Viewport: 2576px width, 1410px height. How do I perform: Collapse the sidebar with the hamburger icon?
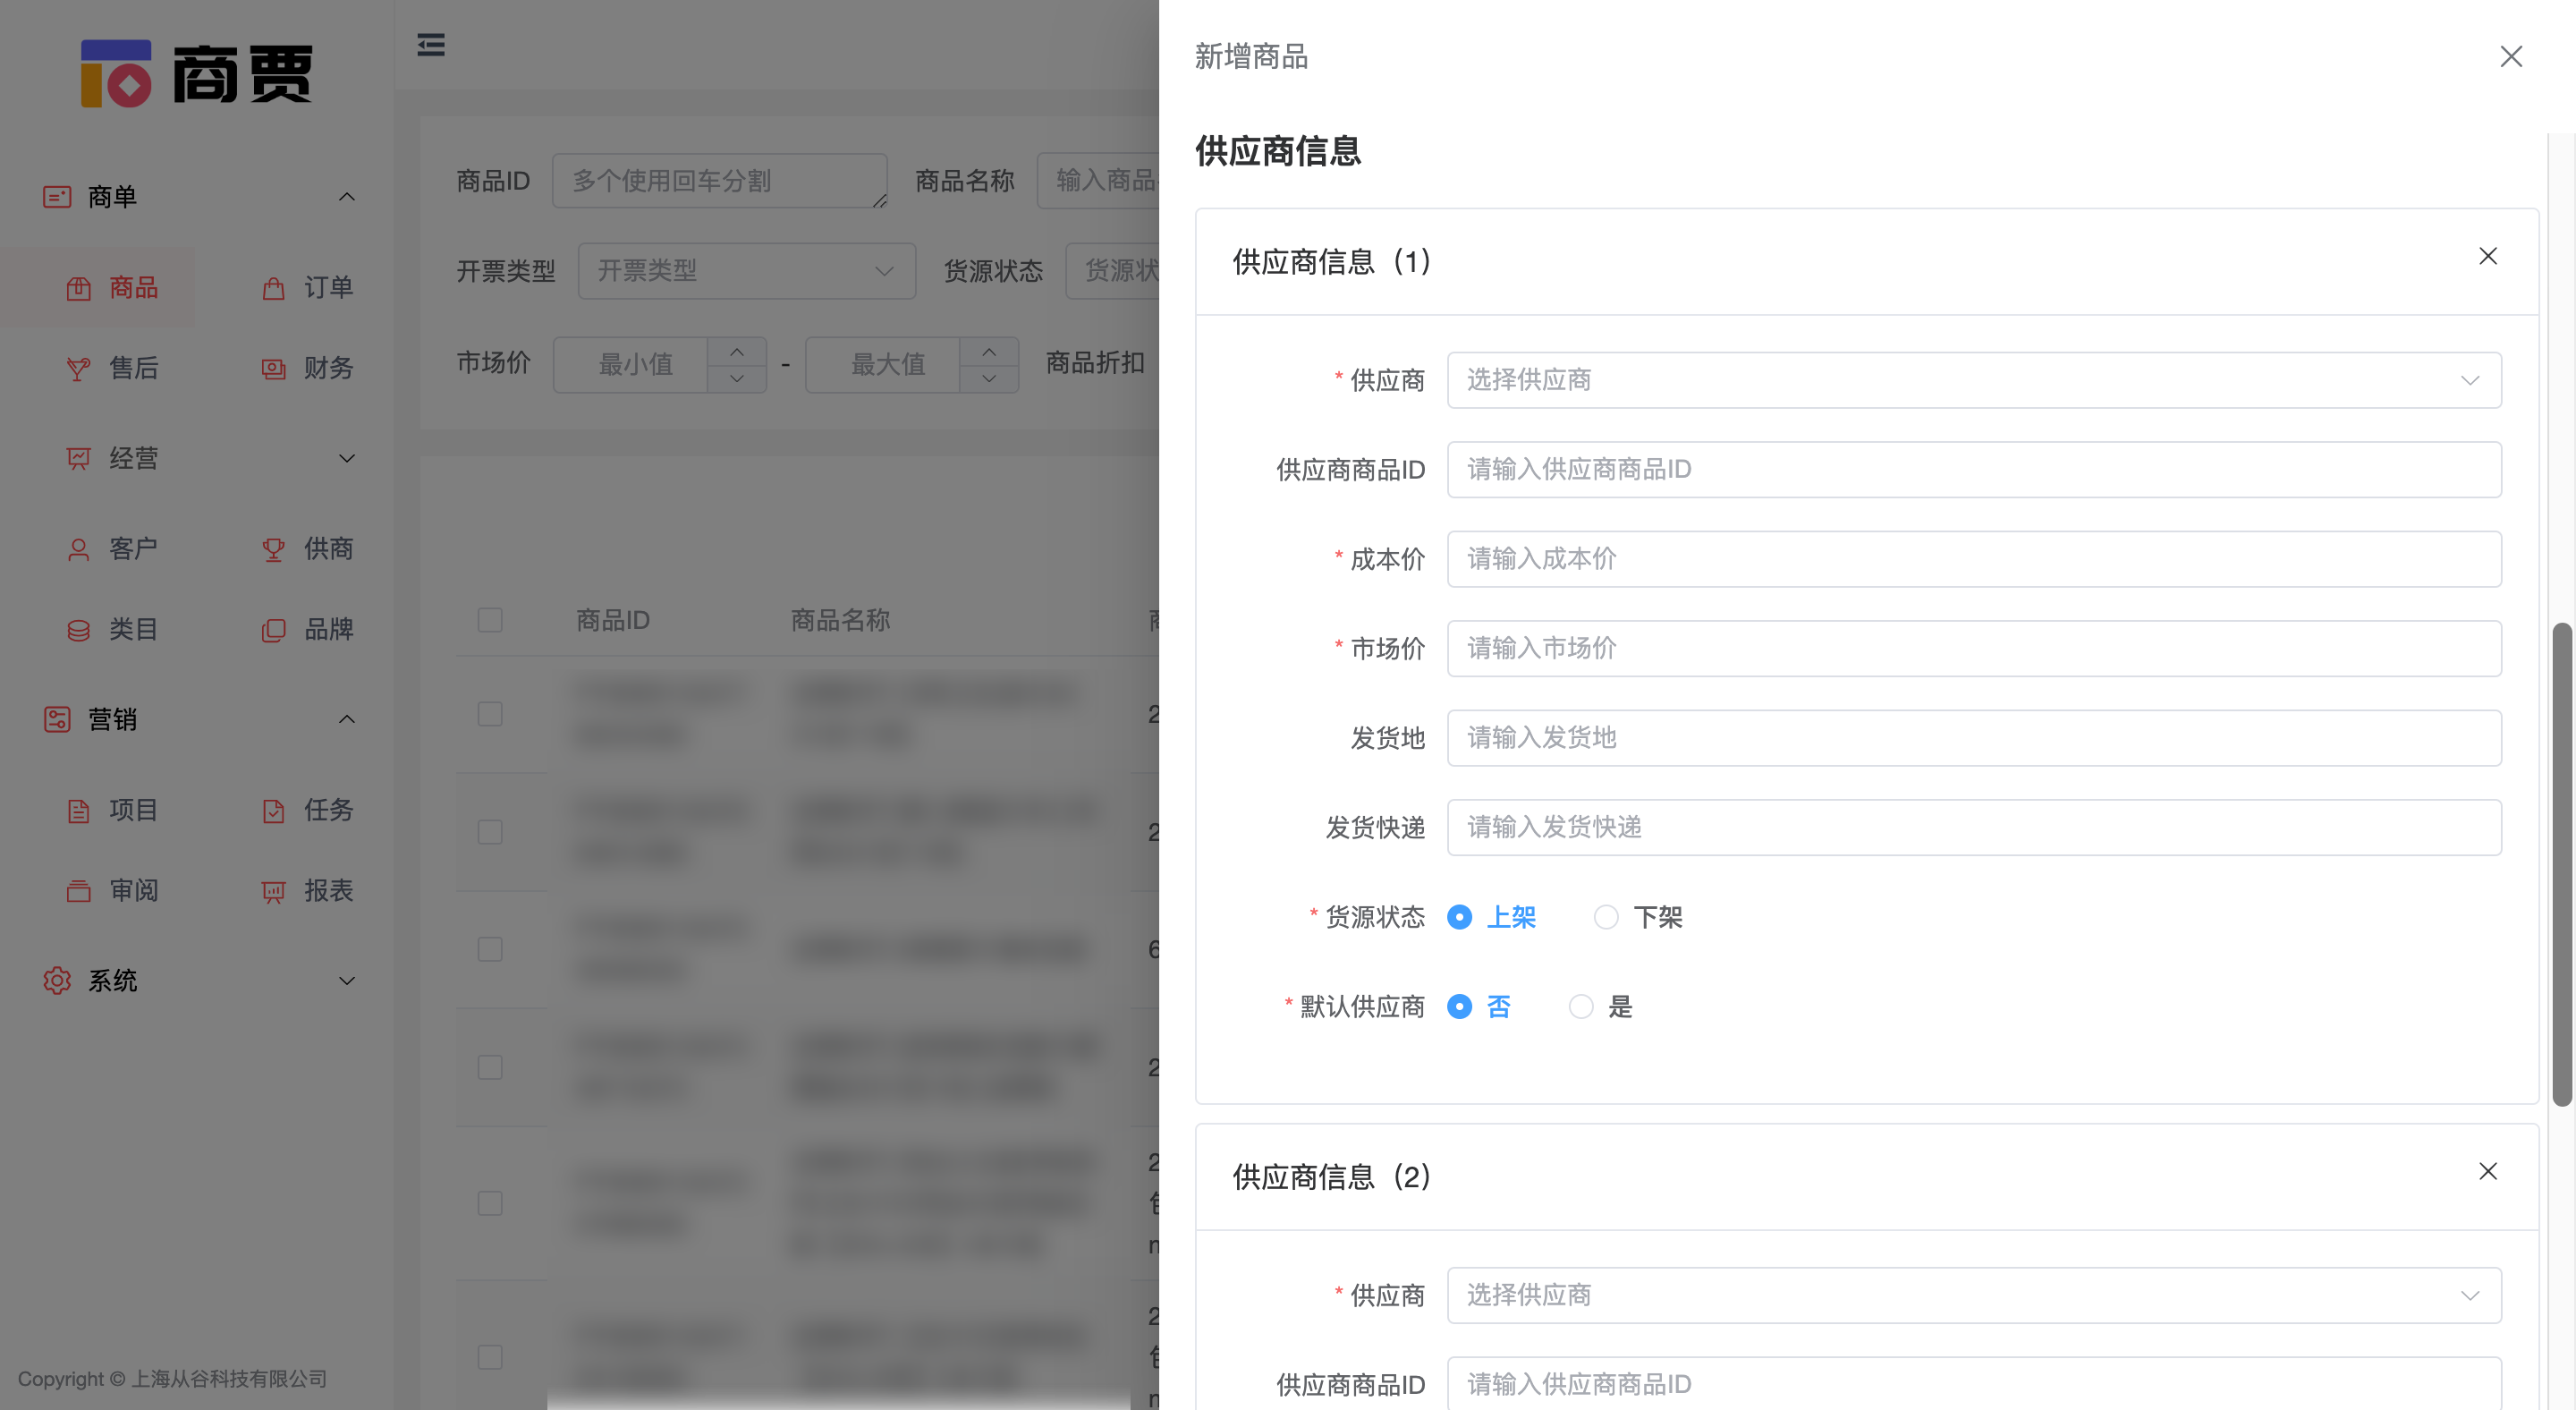click(431, 45)
